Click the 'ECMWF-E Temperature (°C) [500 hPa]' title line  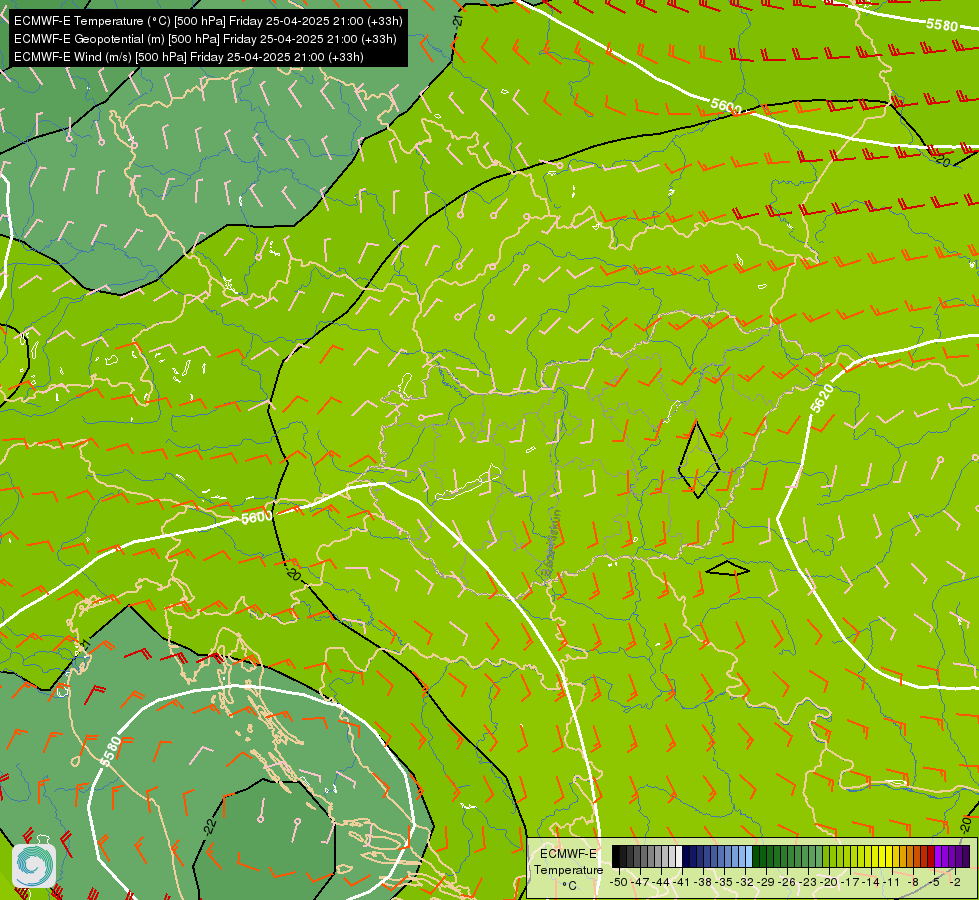pos(208,21)
